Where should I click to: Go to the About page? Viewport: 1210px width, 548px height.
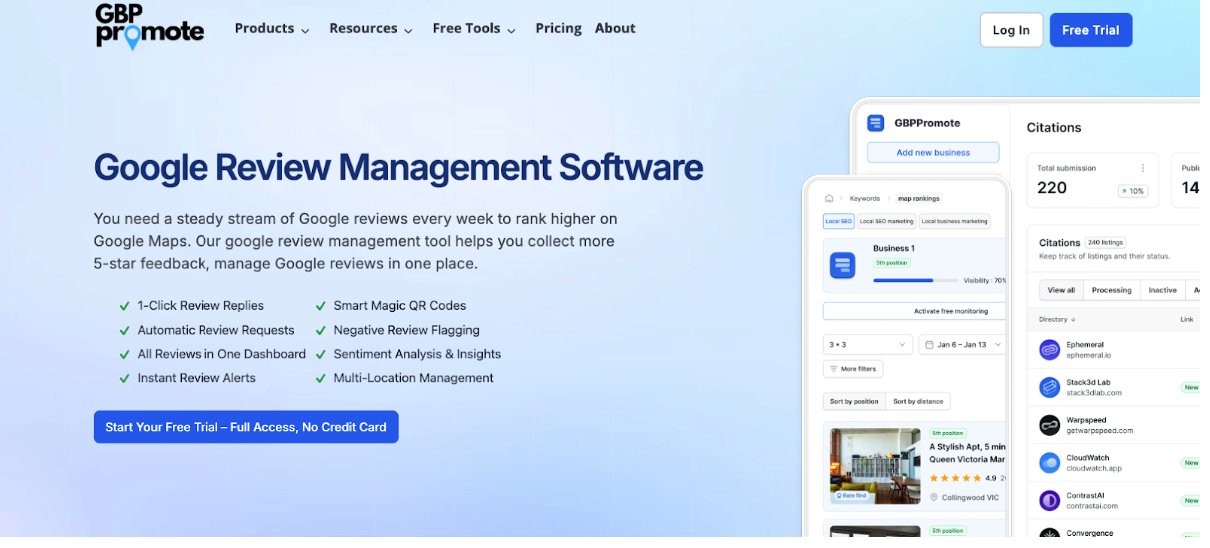[x=615, y=28]
